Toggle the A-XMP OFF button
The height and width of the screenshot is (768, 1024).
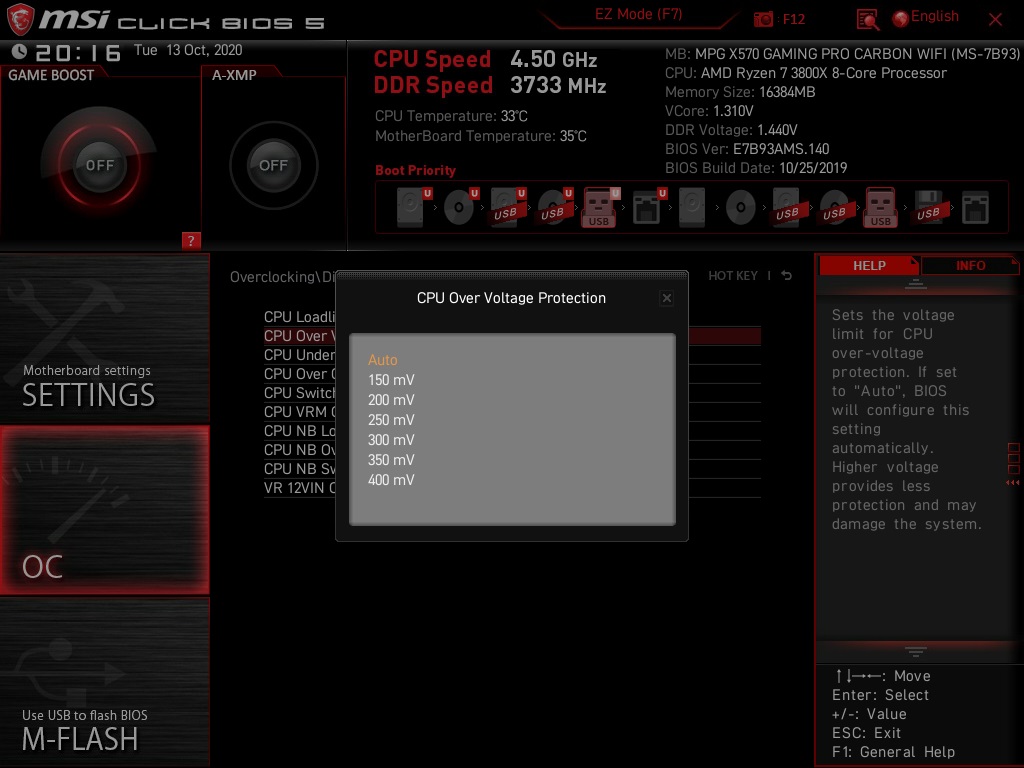(273, 165)
